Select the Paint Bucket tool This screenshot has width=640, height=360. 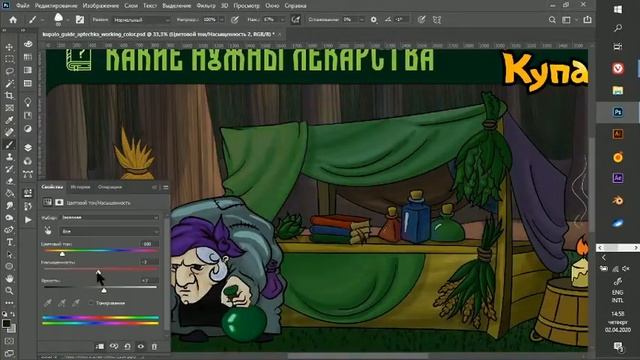coord(9,193)
